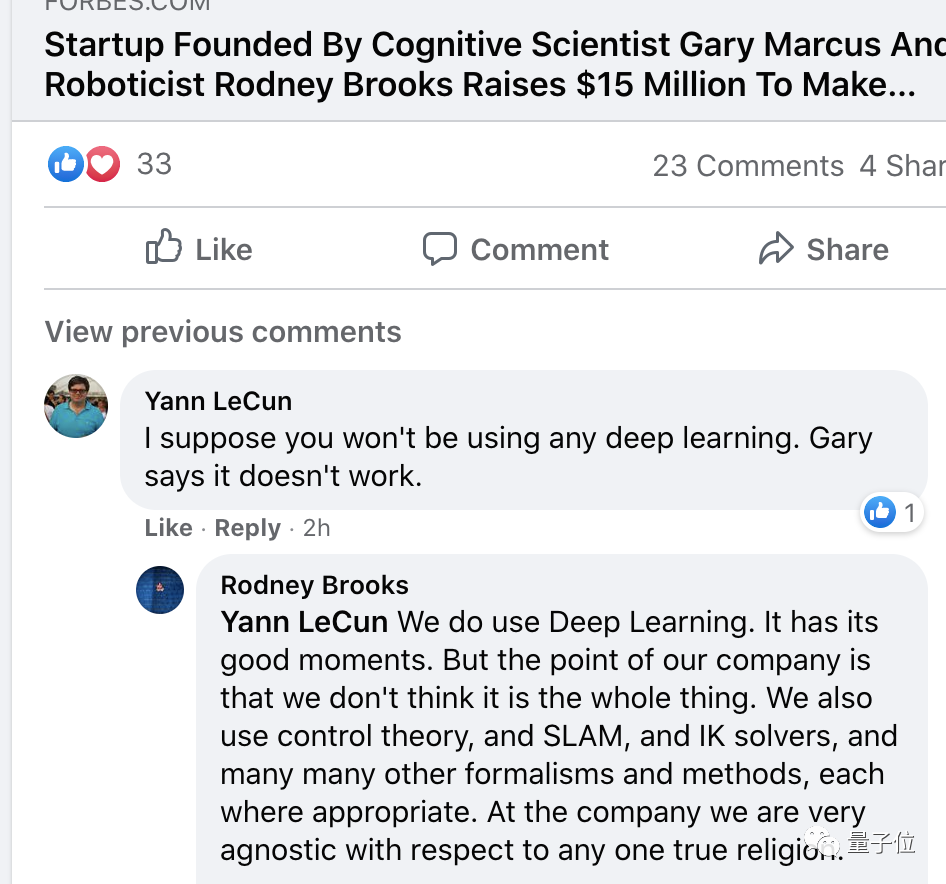Open Yann LeCun's profile picture
The height and width of the screenshot is (884, 946).
click(x=76, y=406)
